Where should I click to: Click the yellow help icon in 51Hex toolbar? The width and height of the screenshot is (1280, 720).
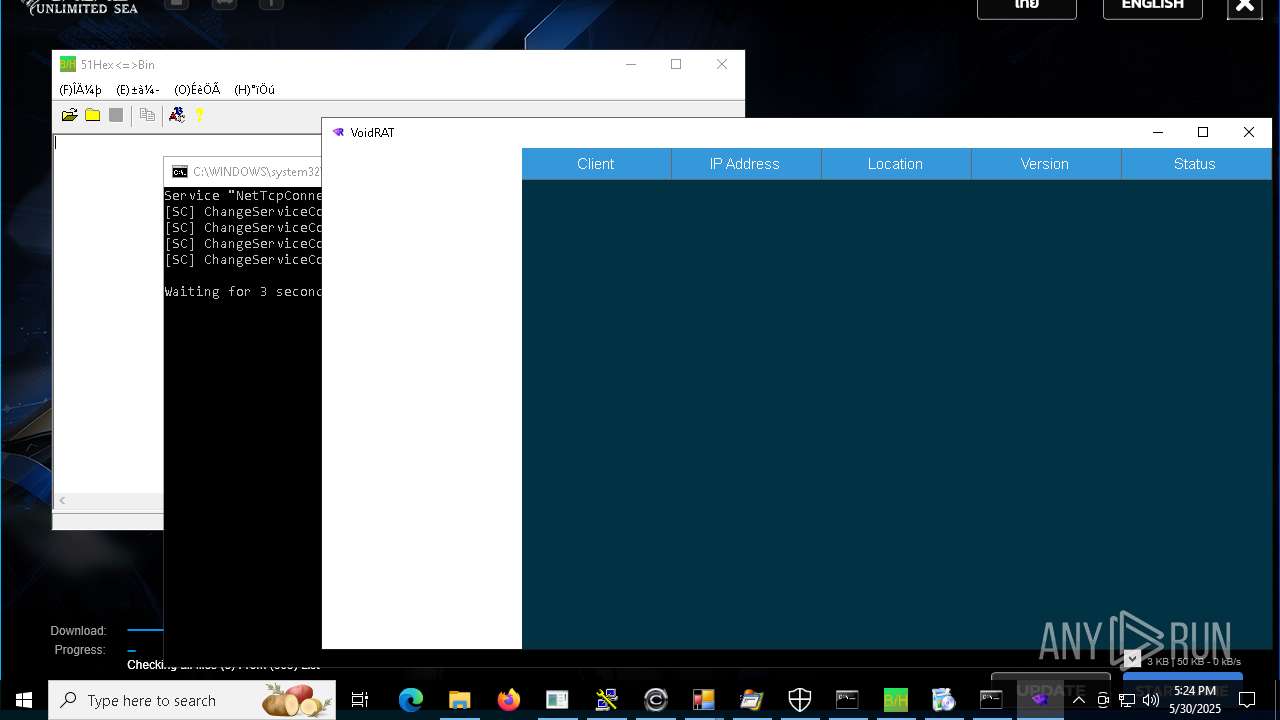tap(199, 115)
